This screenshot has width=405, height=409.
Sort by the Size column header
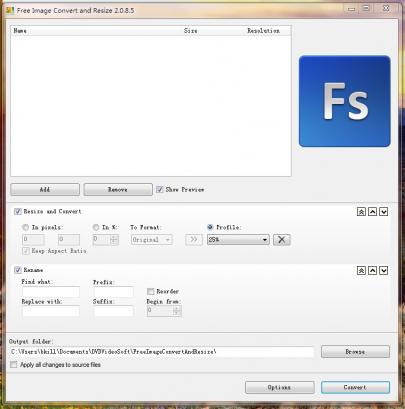(x=191, y=31)
